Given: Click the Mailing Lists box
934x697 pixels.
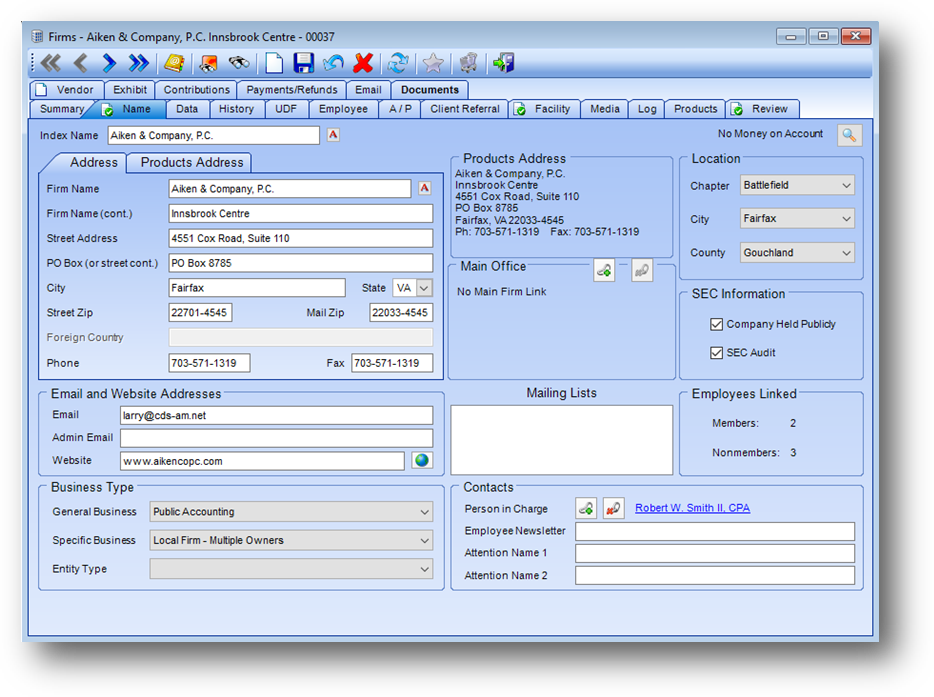Looking at the screenshot, I should tap(562, 440).
